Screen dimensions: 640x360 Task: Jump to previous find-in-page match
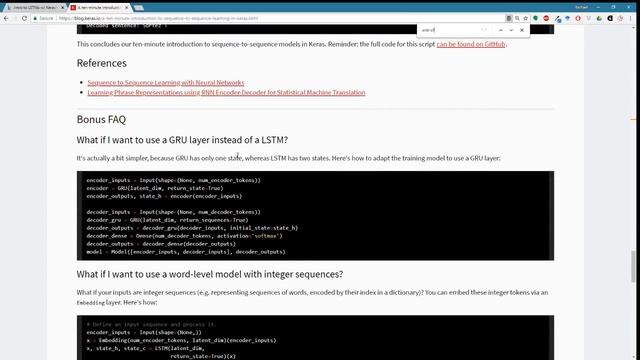(500, 30)
